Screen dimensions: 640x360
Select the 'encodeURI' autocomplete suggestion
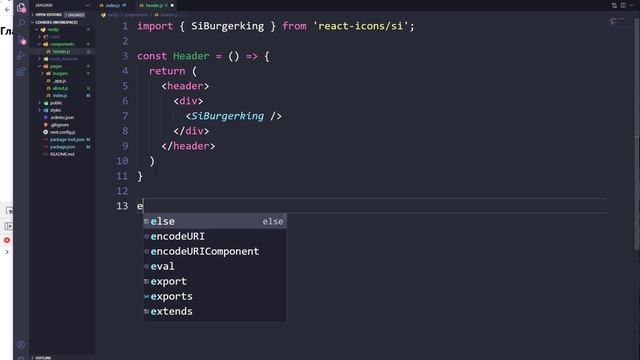215,236
